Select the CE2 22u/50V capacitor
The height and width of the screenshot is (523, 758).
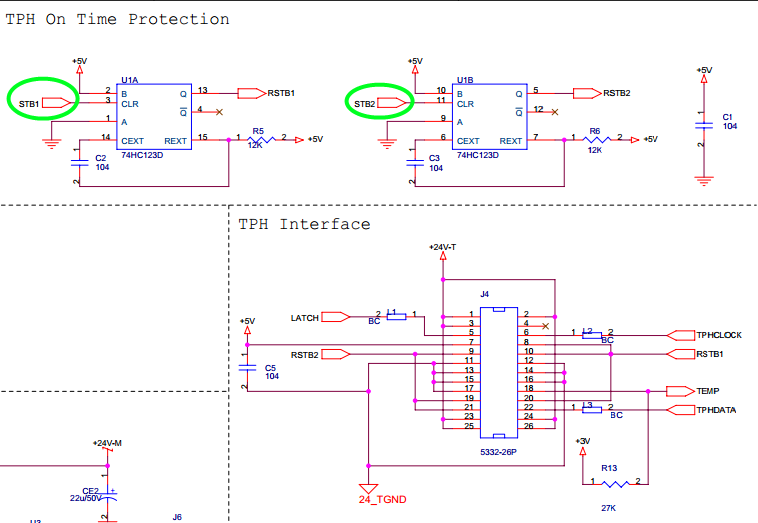pos(107,497)
